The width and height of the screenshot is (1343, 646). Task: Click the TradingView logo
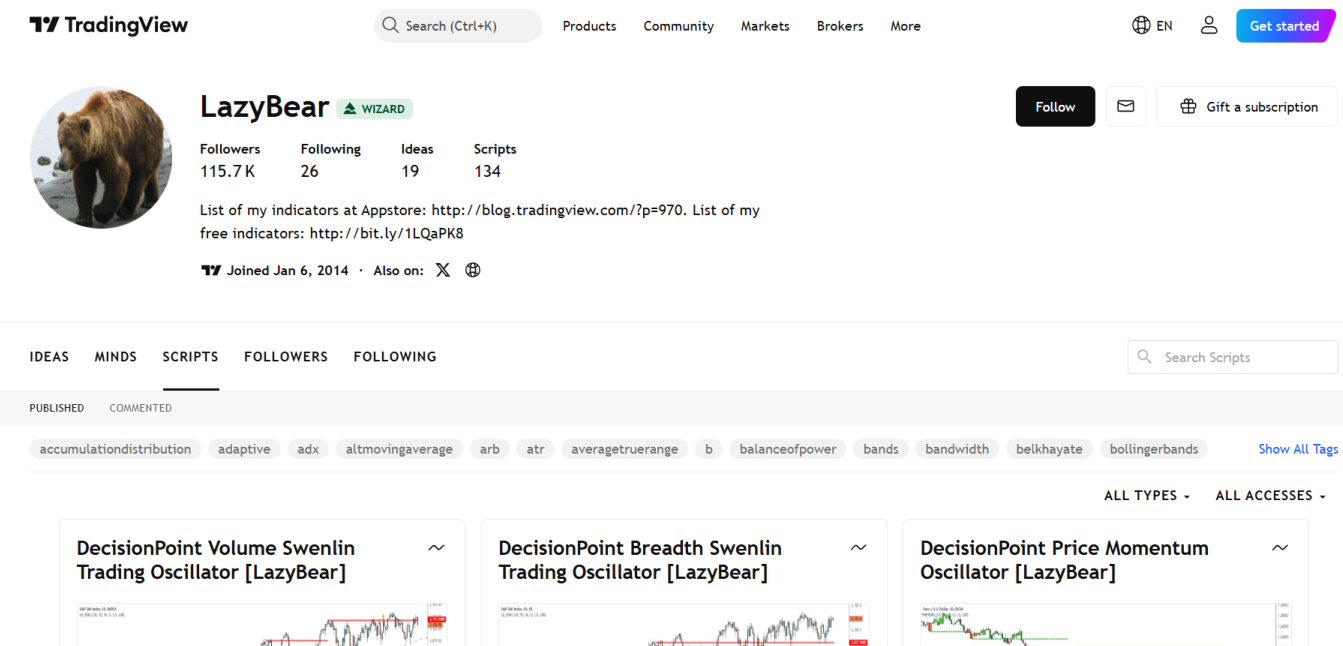108,25
